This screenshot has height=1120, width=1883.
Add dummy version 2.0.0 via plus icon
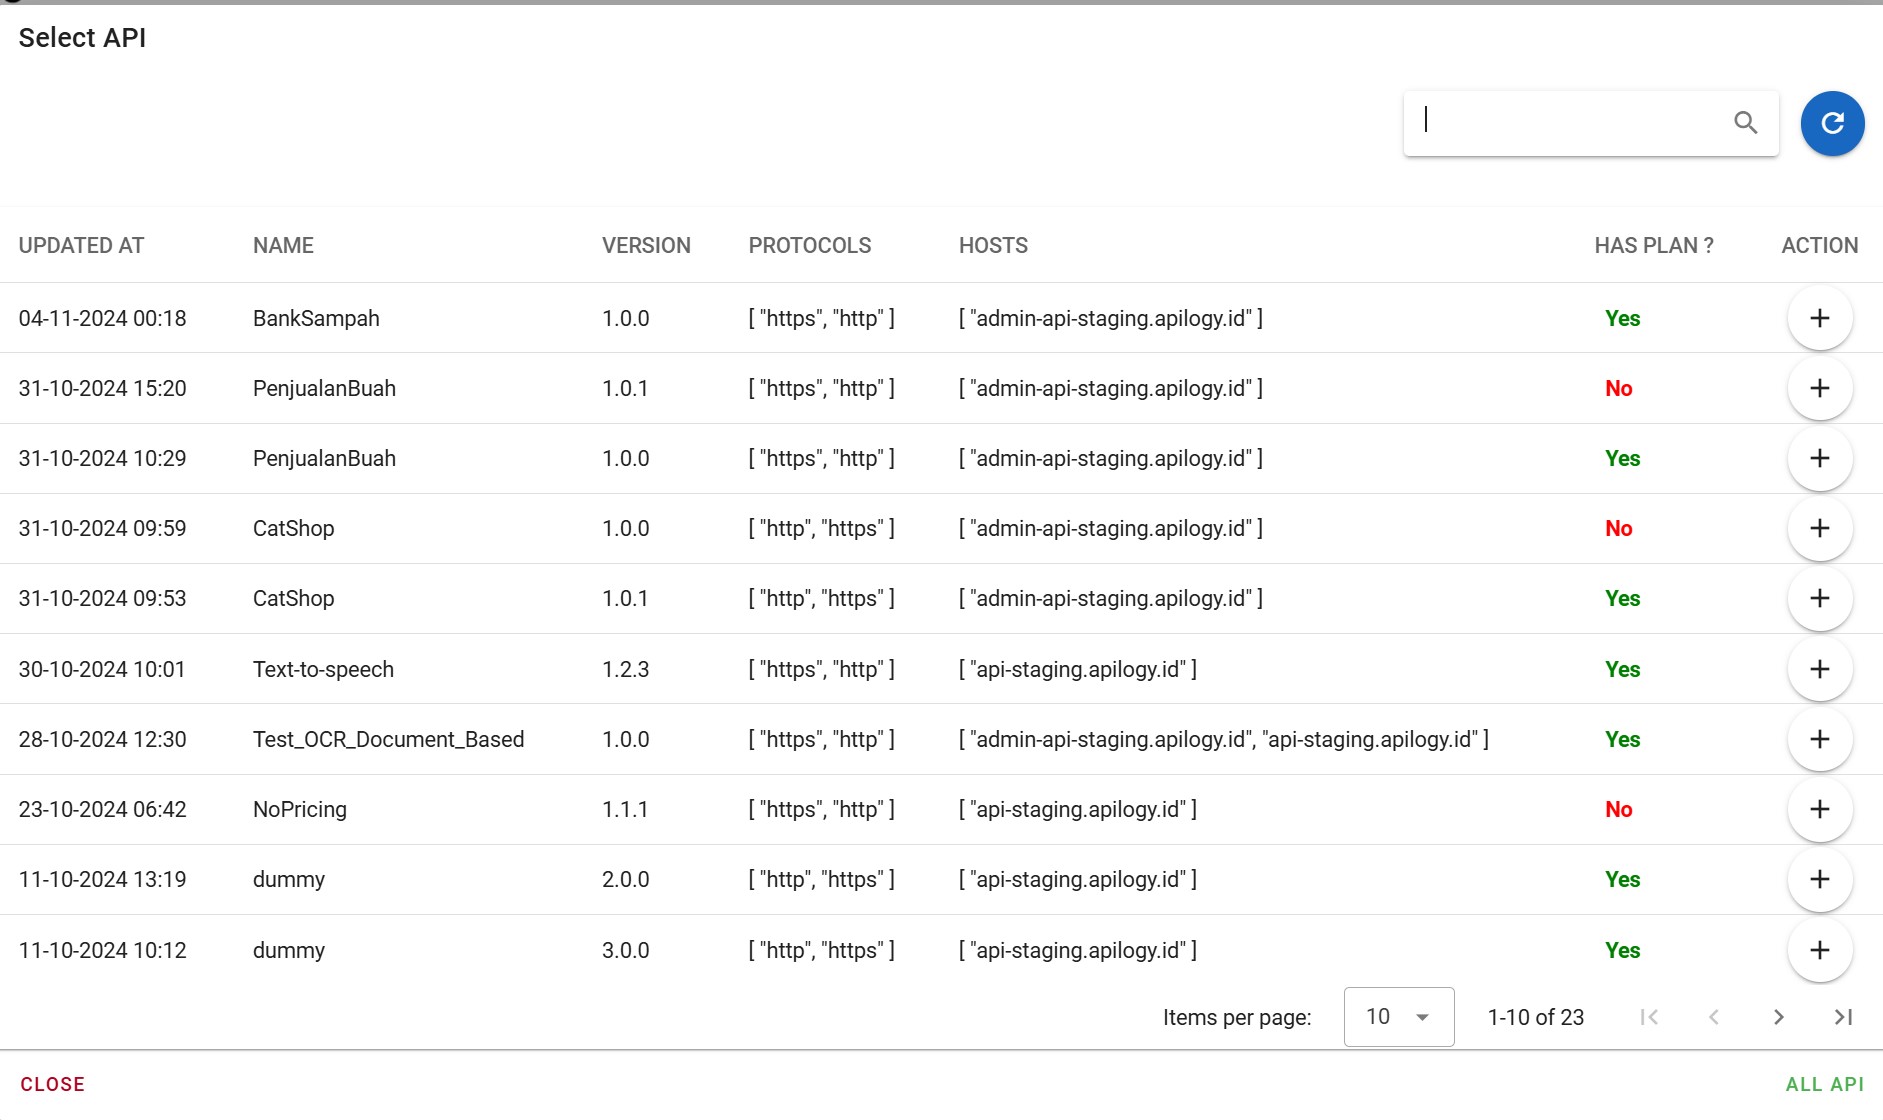click(x=1819, y=879)
